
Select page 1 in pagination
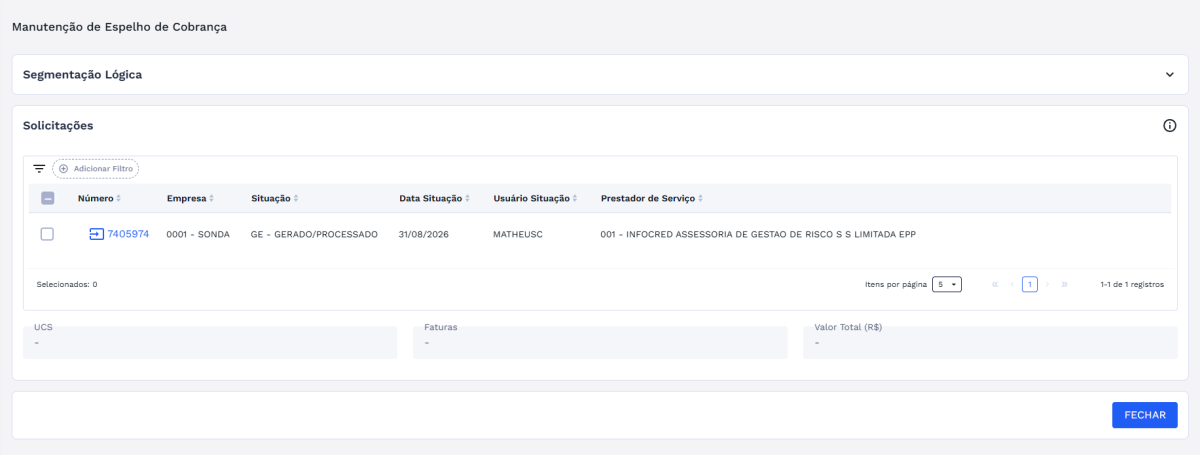point(1029,284)
